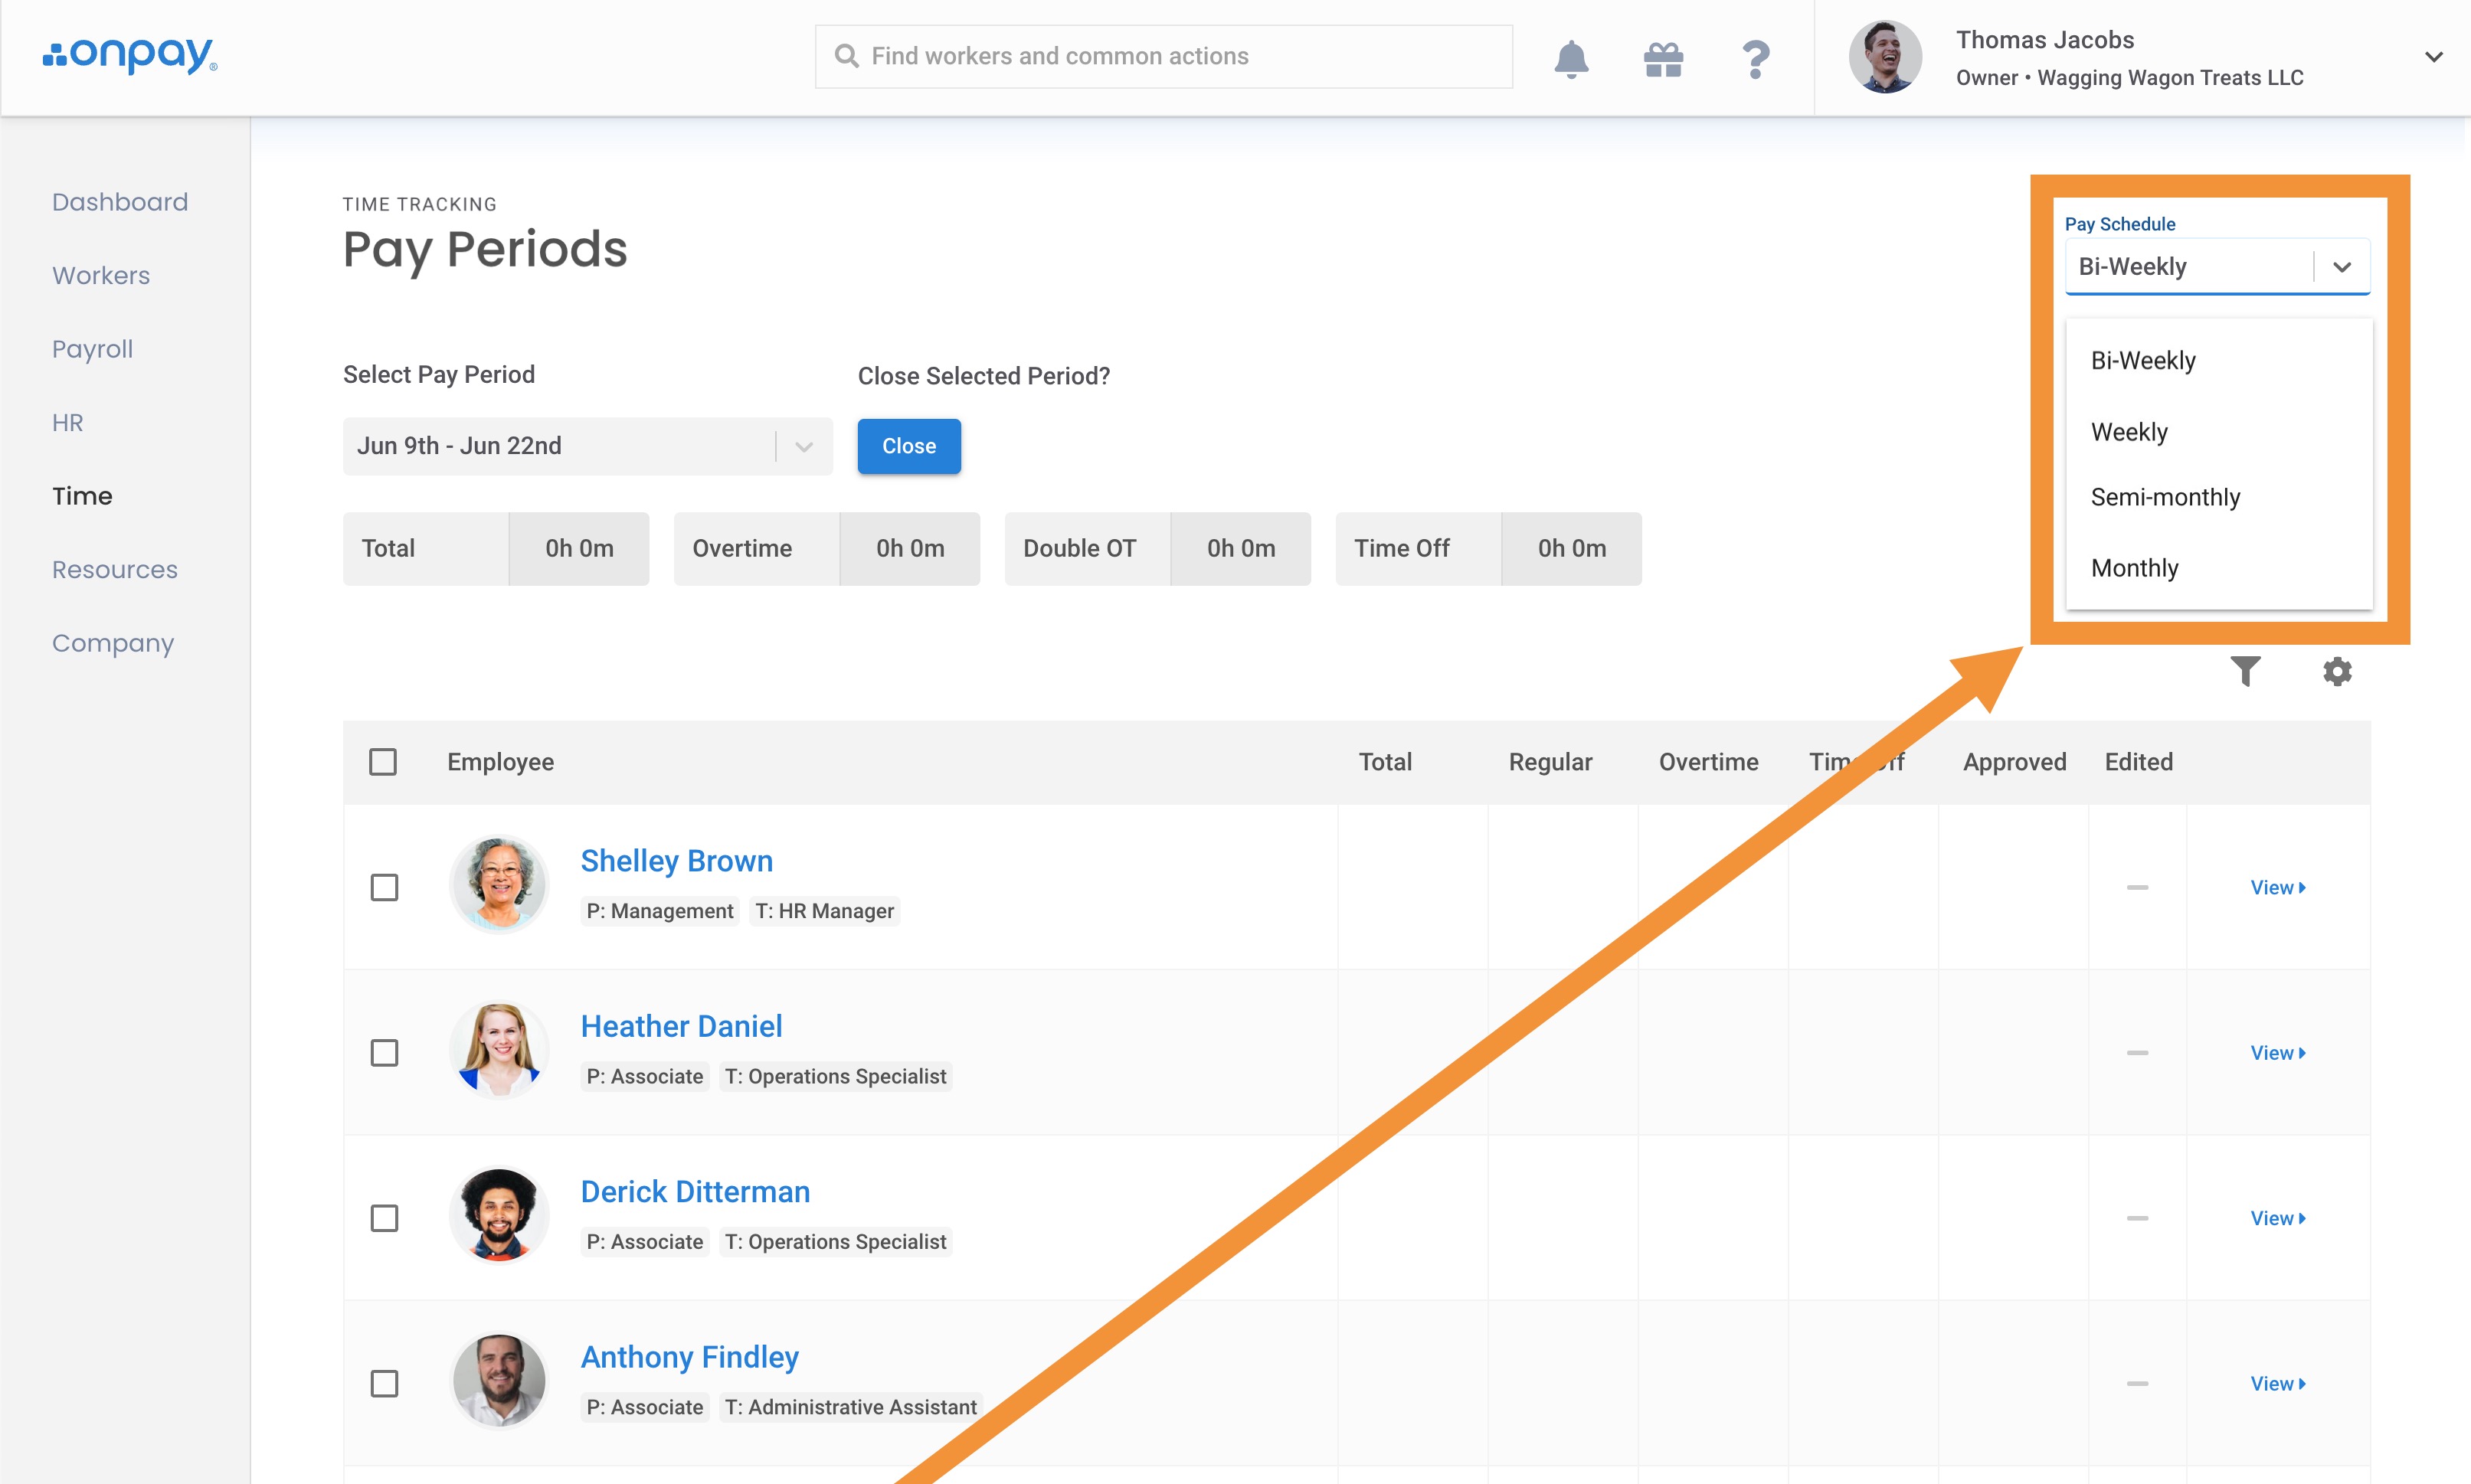This screenshot has height=1484, width=2471.
Task: Click Shelley Brown's P: Management tag
Action: (660, 911)
